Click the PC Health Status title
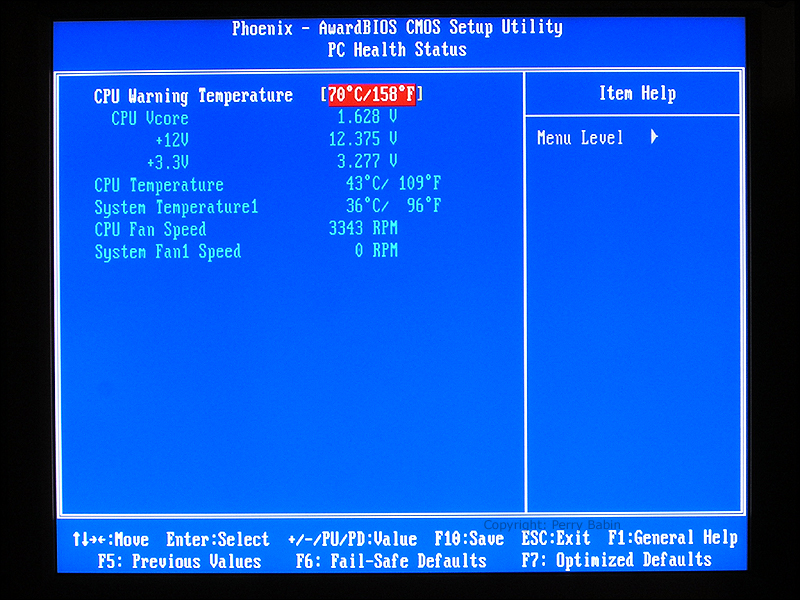The height and width of the screenshot is (600, 800). (x=397, y=49)
